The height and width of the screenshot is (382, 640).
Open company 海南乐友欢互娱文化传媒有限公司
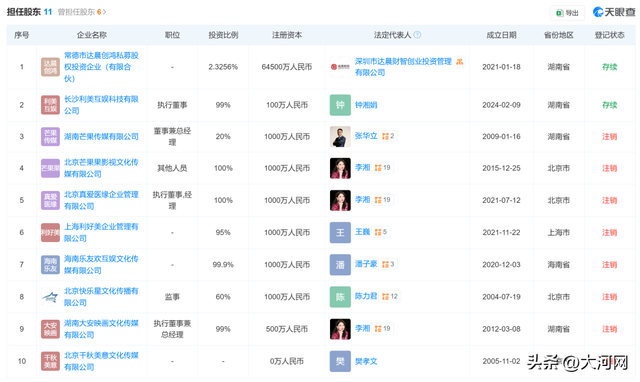click(x=101, y=265)
